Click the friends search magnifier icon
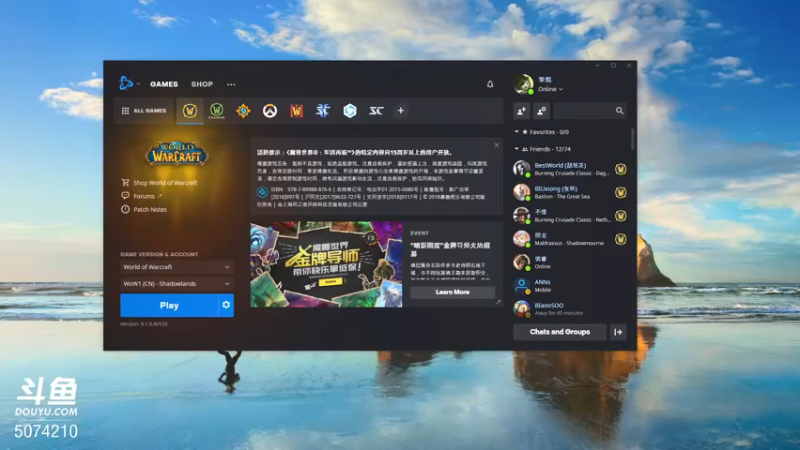800x450 pixels. click(x=619, y=111)
